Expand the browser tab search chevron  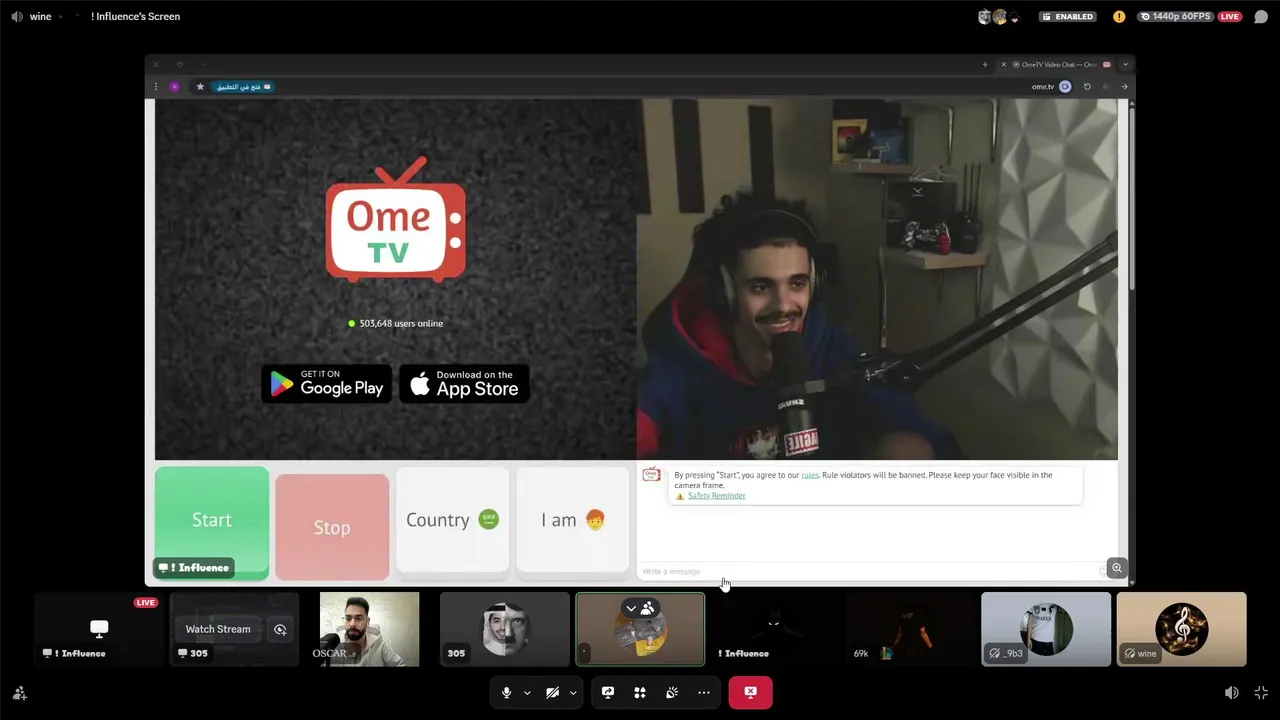pos(1125,64)
